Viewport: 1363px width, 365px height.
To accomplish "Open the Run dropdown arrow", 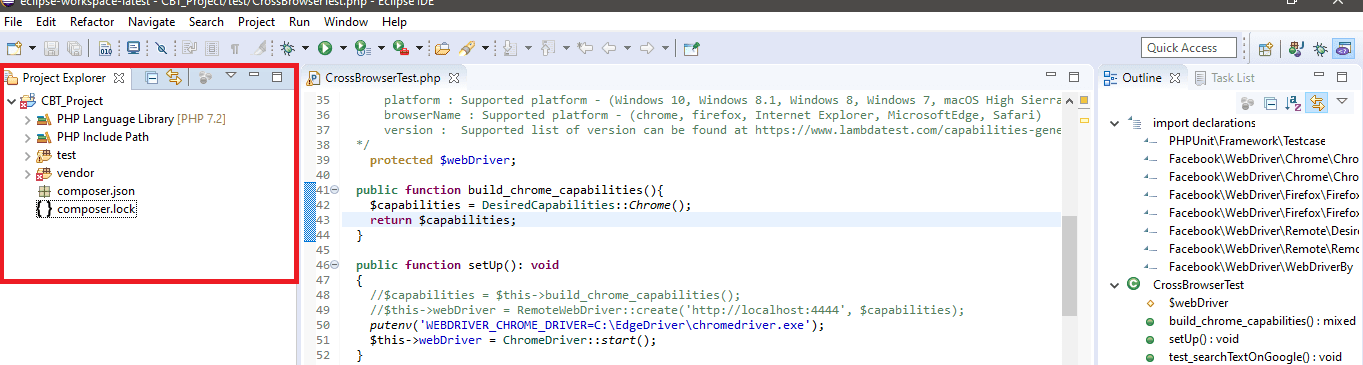I will (343, 47).
